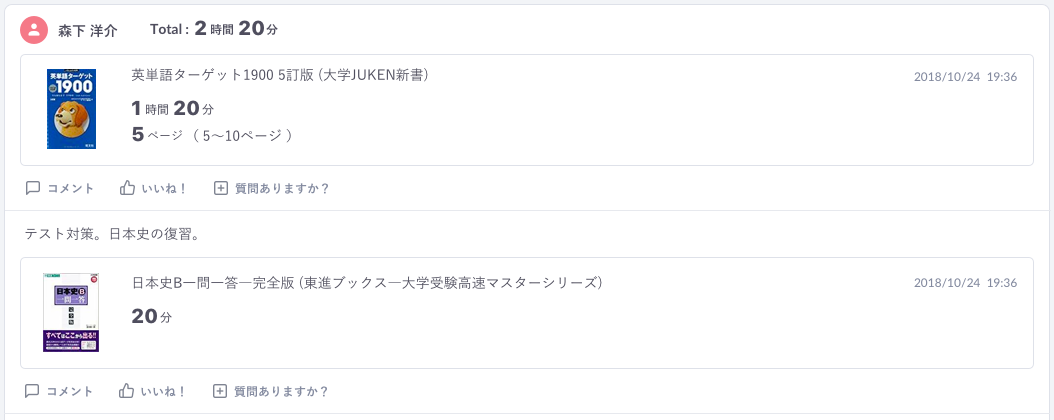Click the thumbs-up icon under 英単語ターゲット1900 entry
Image resolution: width=1054 pixels, height=420 pixels.
[127, 188]
